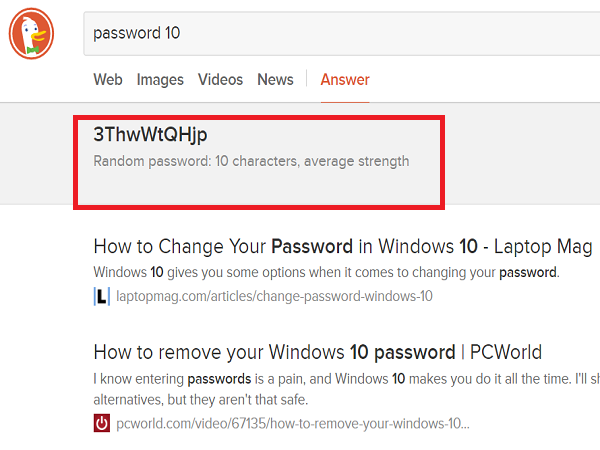
Task: Switch to the Web tab
Action: (x=108, y=80)
